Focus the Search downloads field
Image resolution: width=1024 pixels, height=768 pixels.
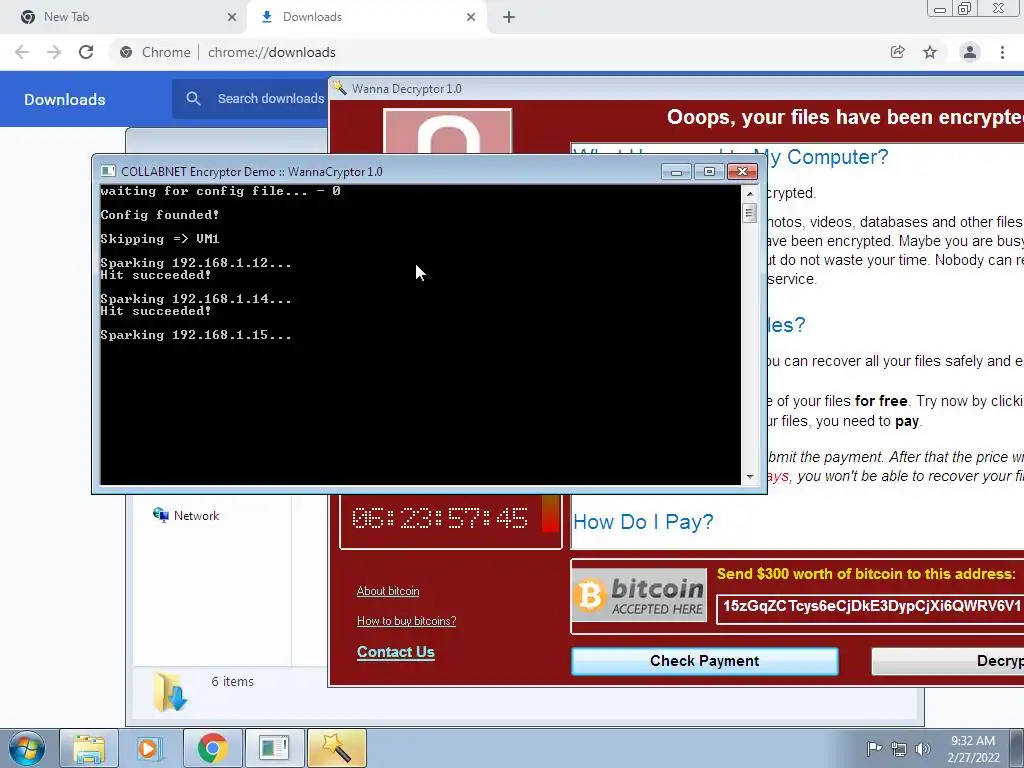270,99
